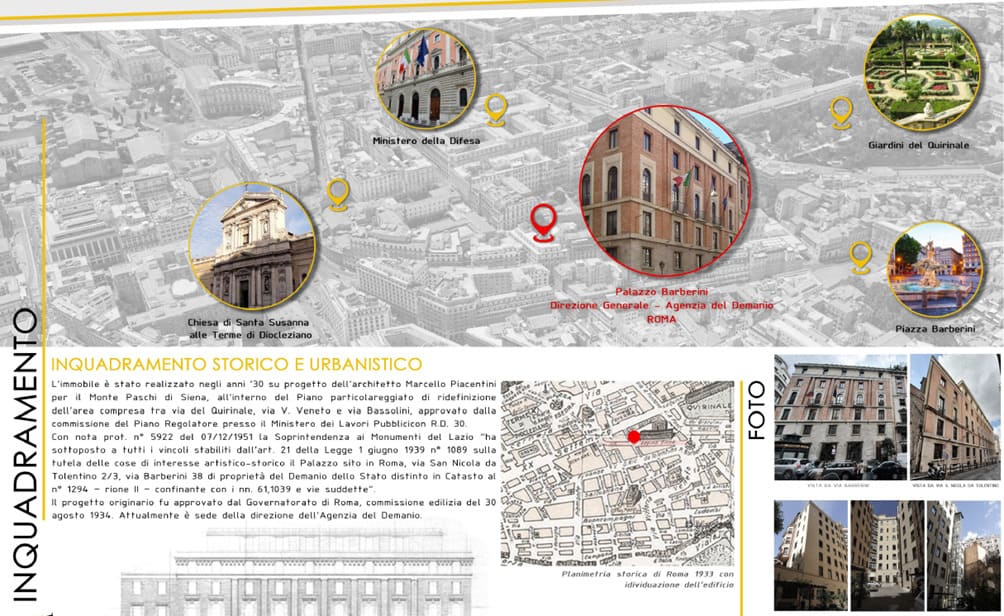This screenshot has width=1004, height=616.
Task: Click the sentence 'Attualmente è sede della direzione'
Action: click(270, 515)
